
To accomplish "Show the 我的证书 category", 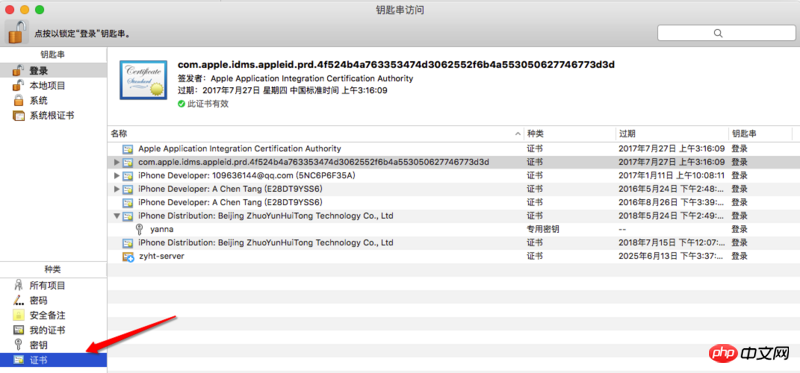I will (54, 330).
